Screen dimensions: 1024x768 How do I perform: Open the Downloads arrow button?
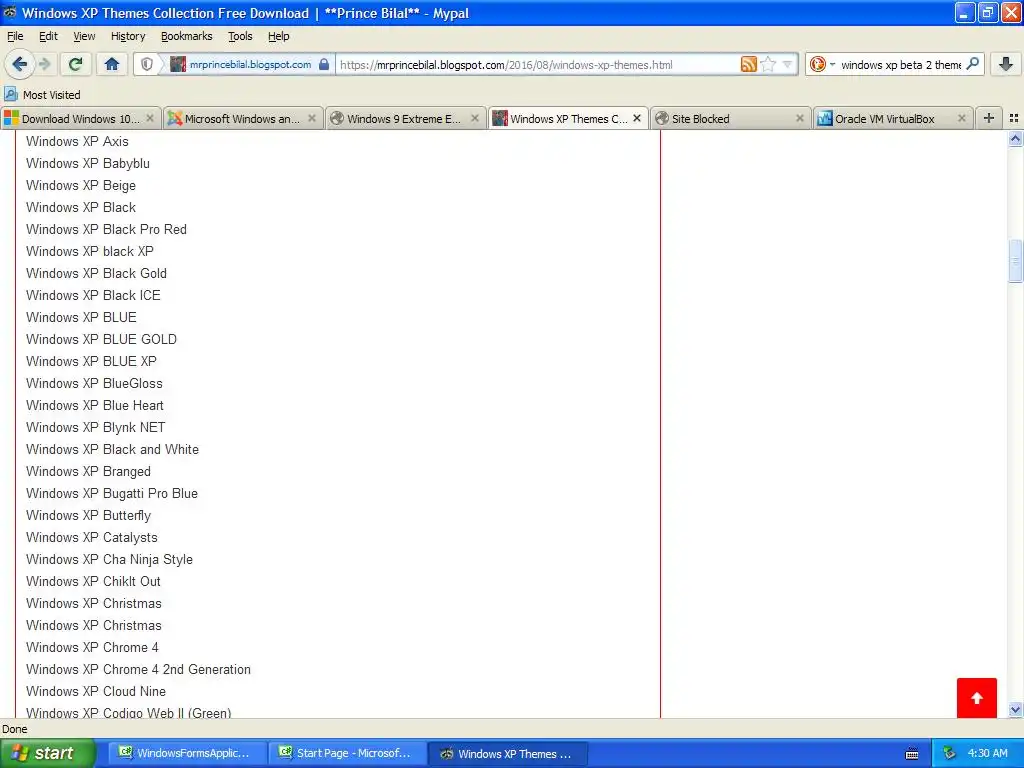(1006, 64)
